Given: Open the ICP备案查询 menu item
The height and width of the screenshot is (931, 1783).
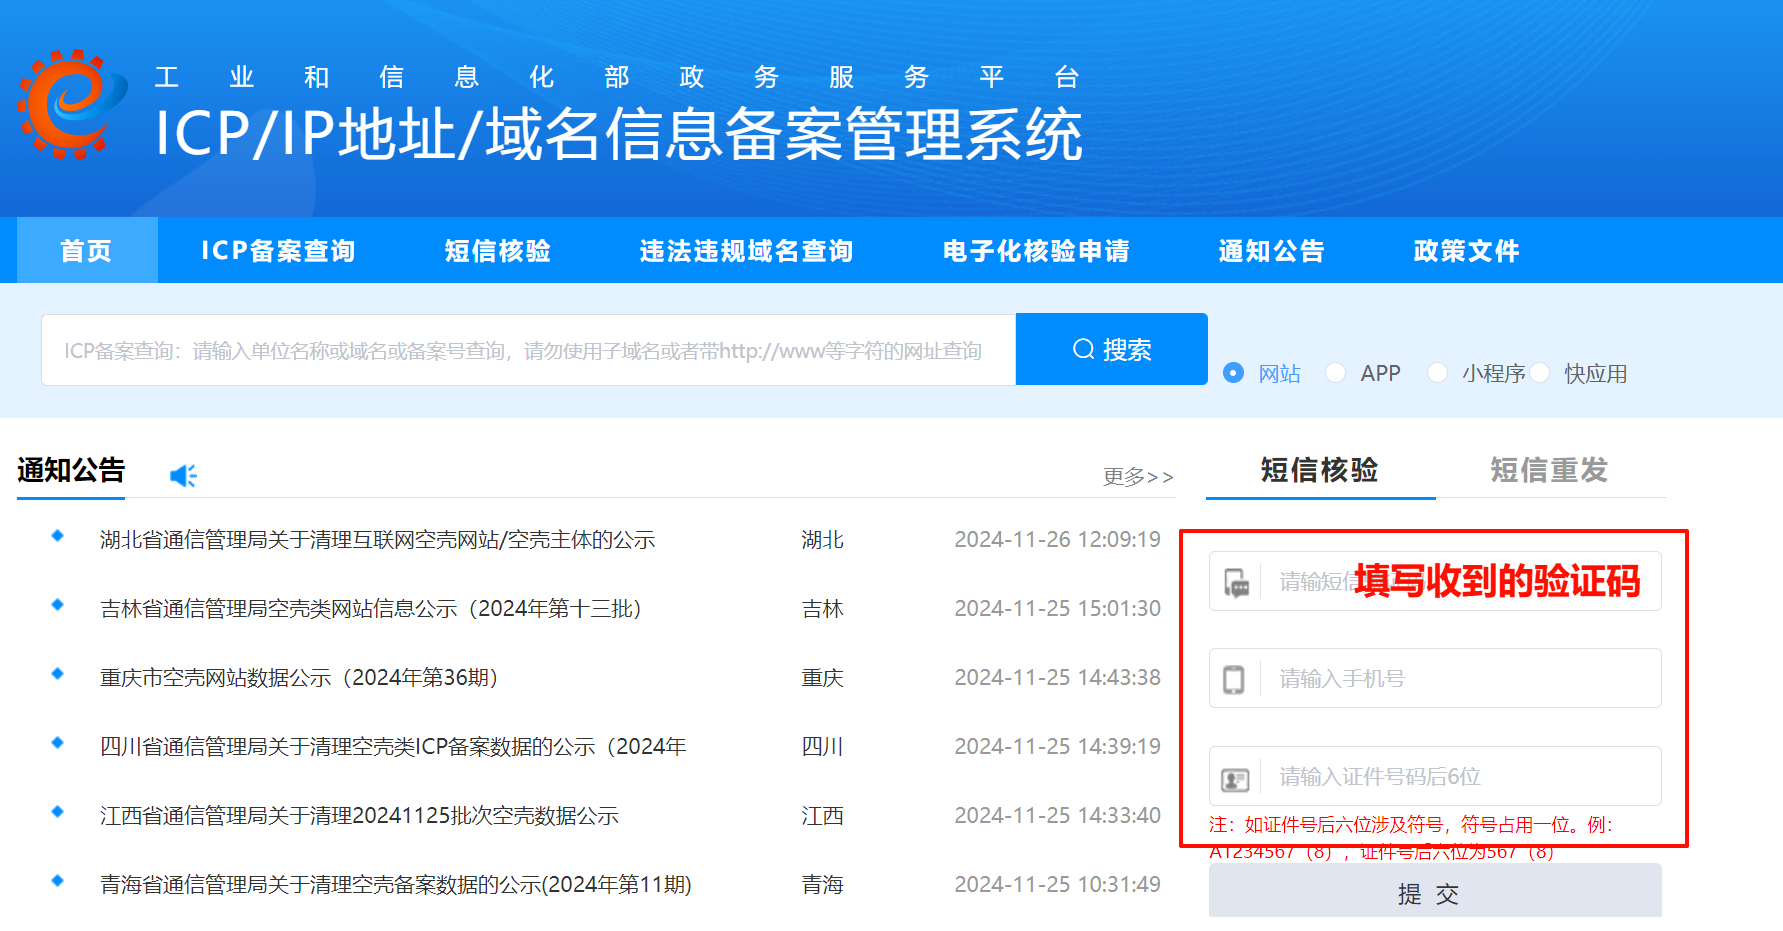Looking at the screenshot, I should [x=278, y=251].
